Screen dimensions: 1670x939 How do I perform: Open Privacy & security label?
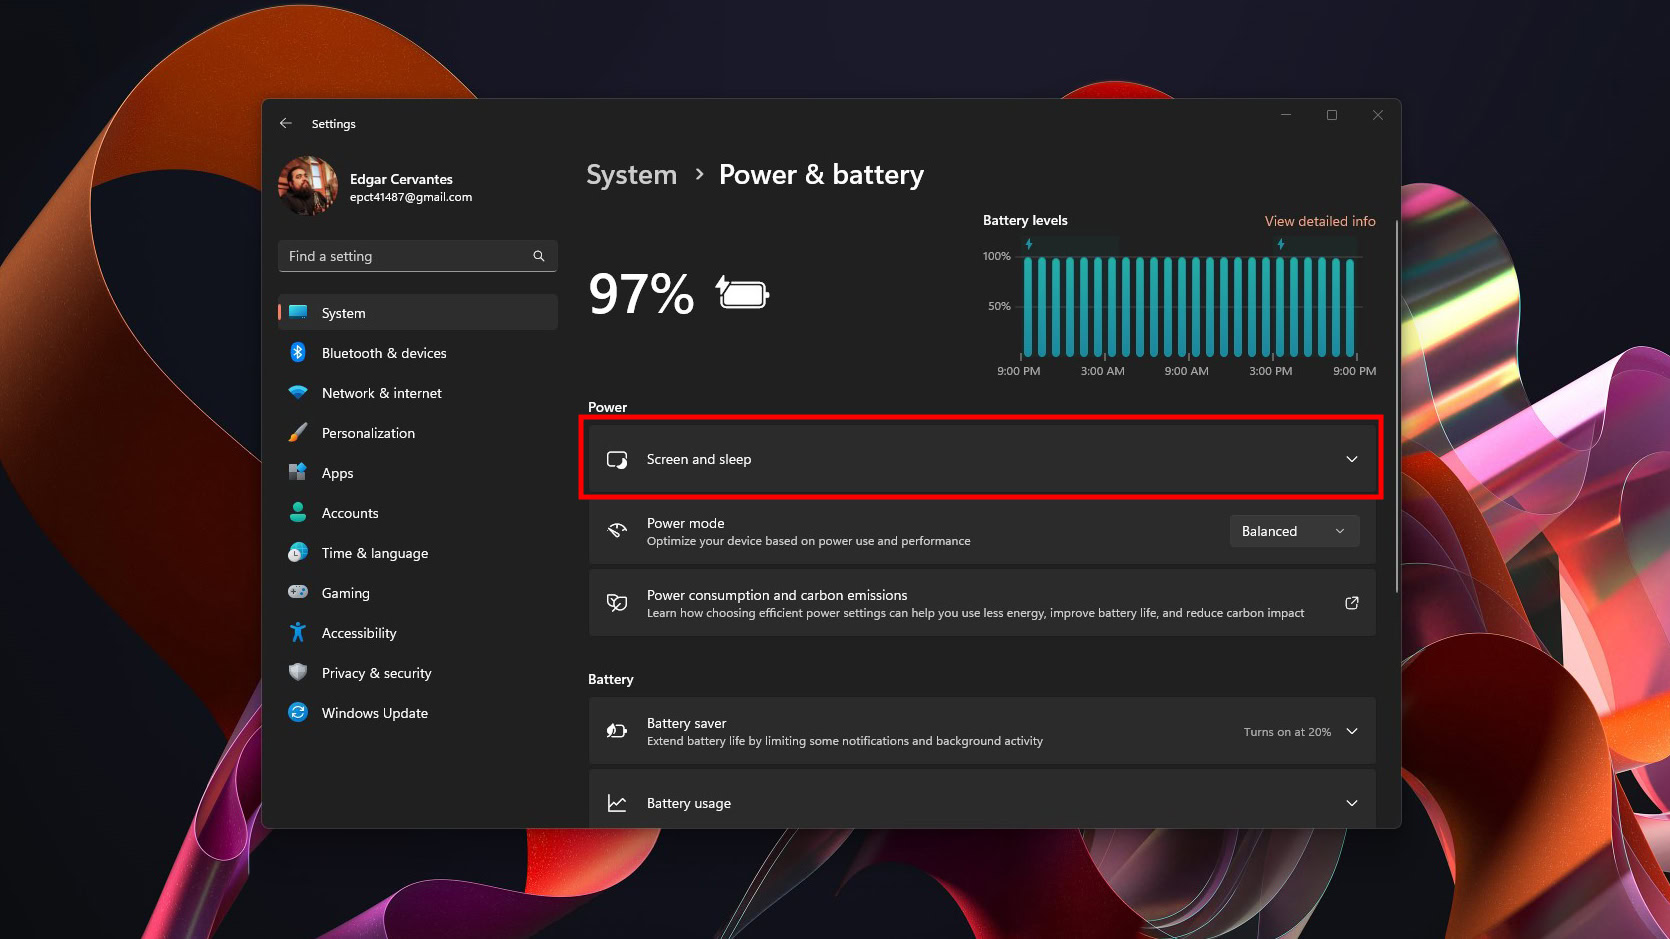click(377, 673)
